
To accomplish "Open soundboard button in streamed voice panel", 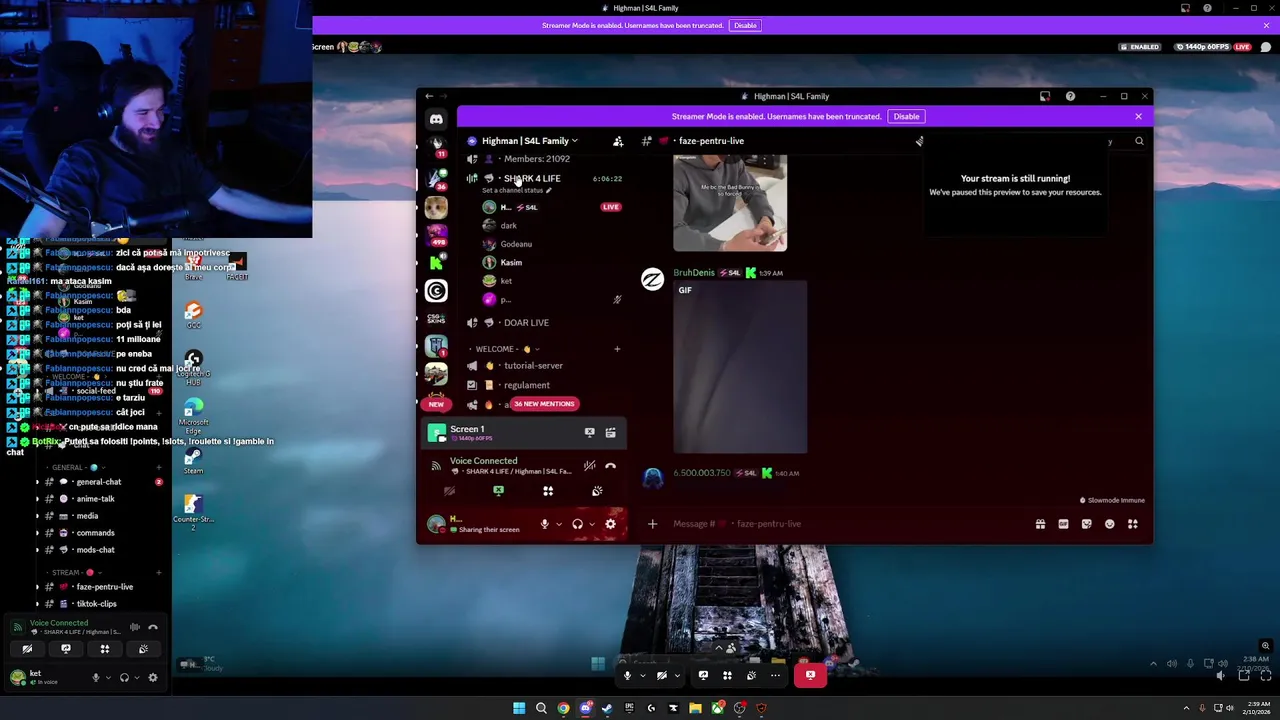I will [597, 491].
